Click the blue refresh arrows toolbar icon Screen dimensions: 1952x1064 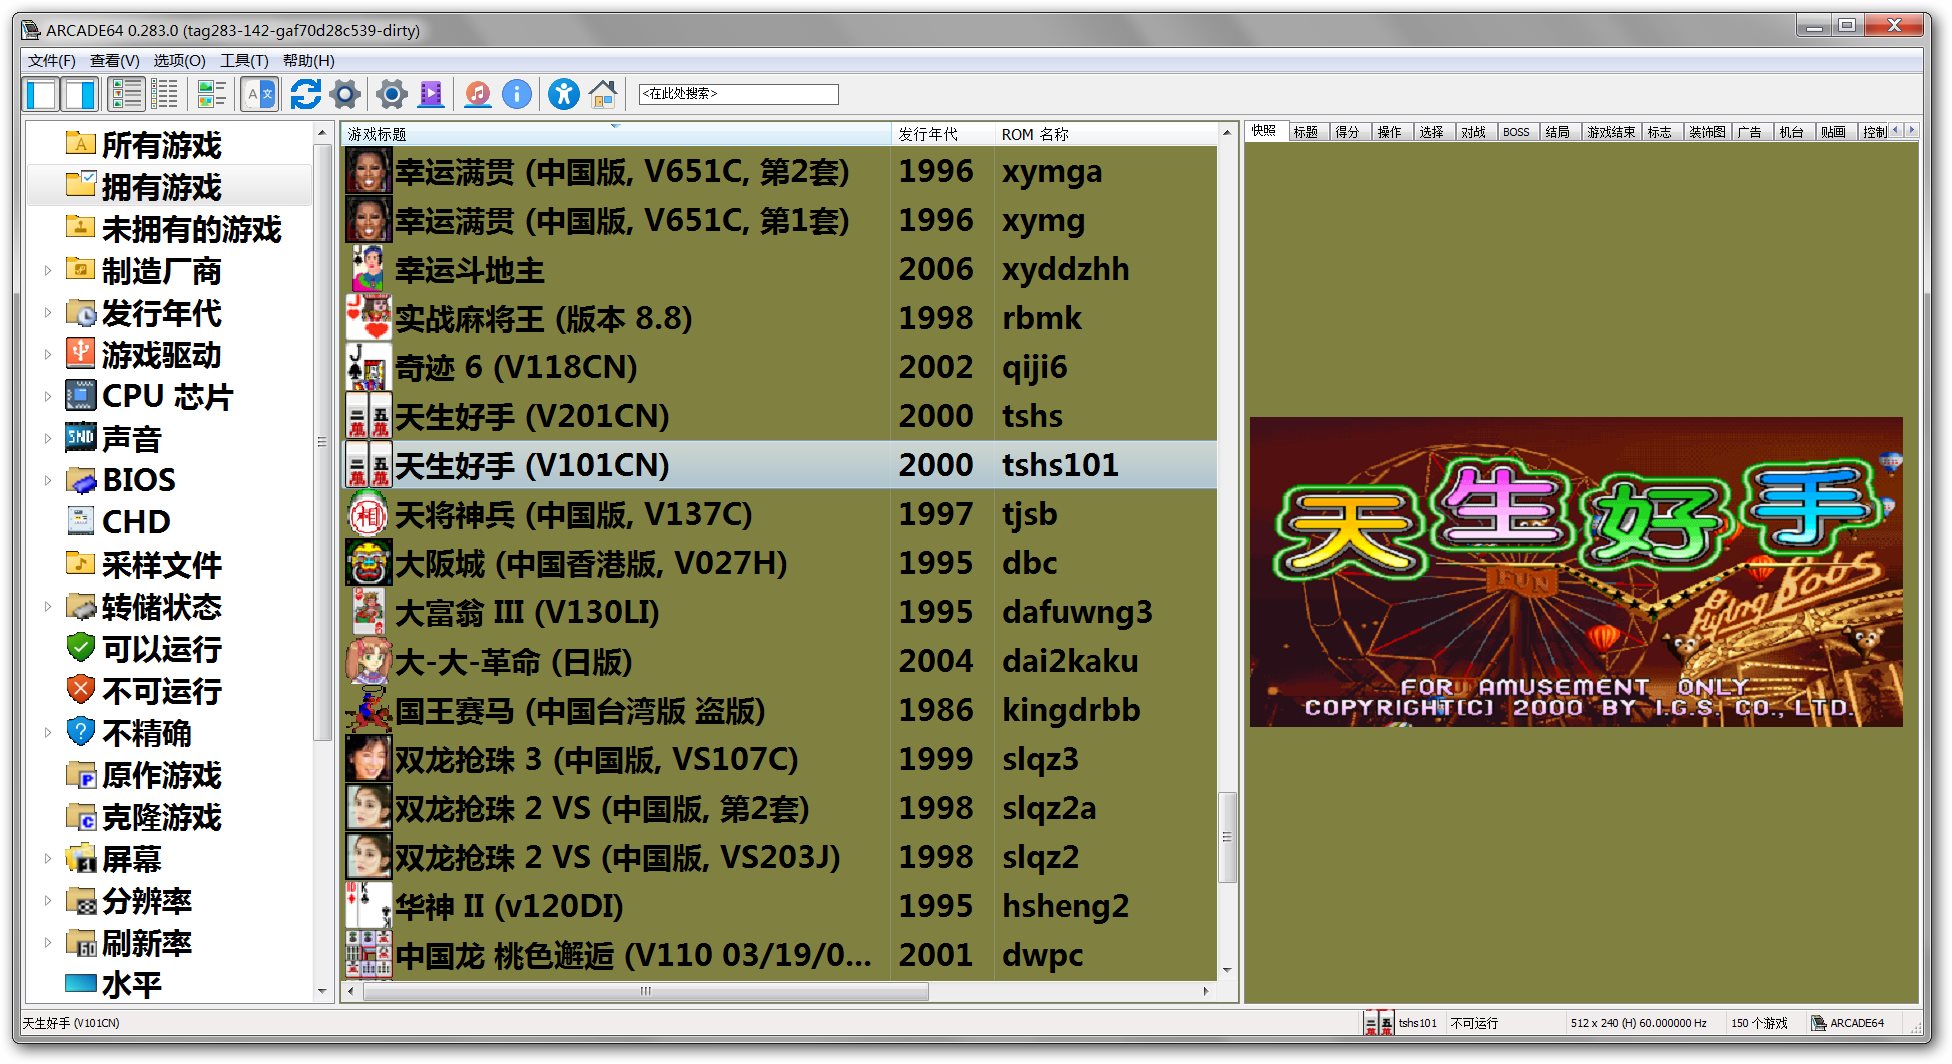pos(305,95)
